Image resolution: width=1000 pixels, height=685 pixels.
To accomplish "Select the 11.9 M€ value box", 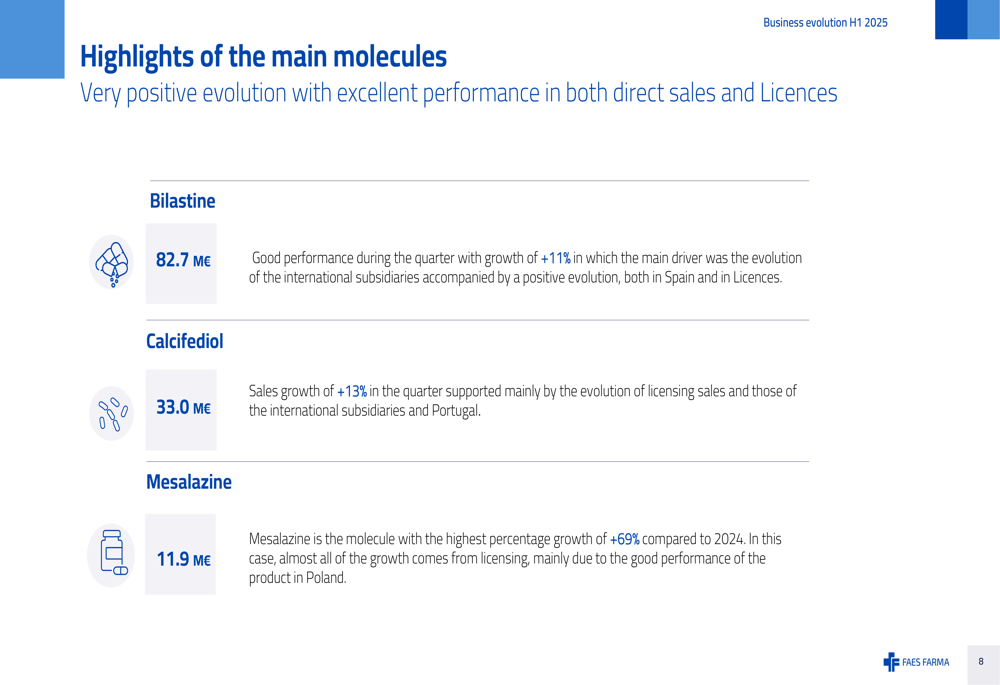I will [180, 554].
